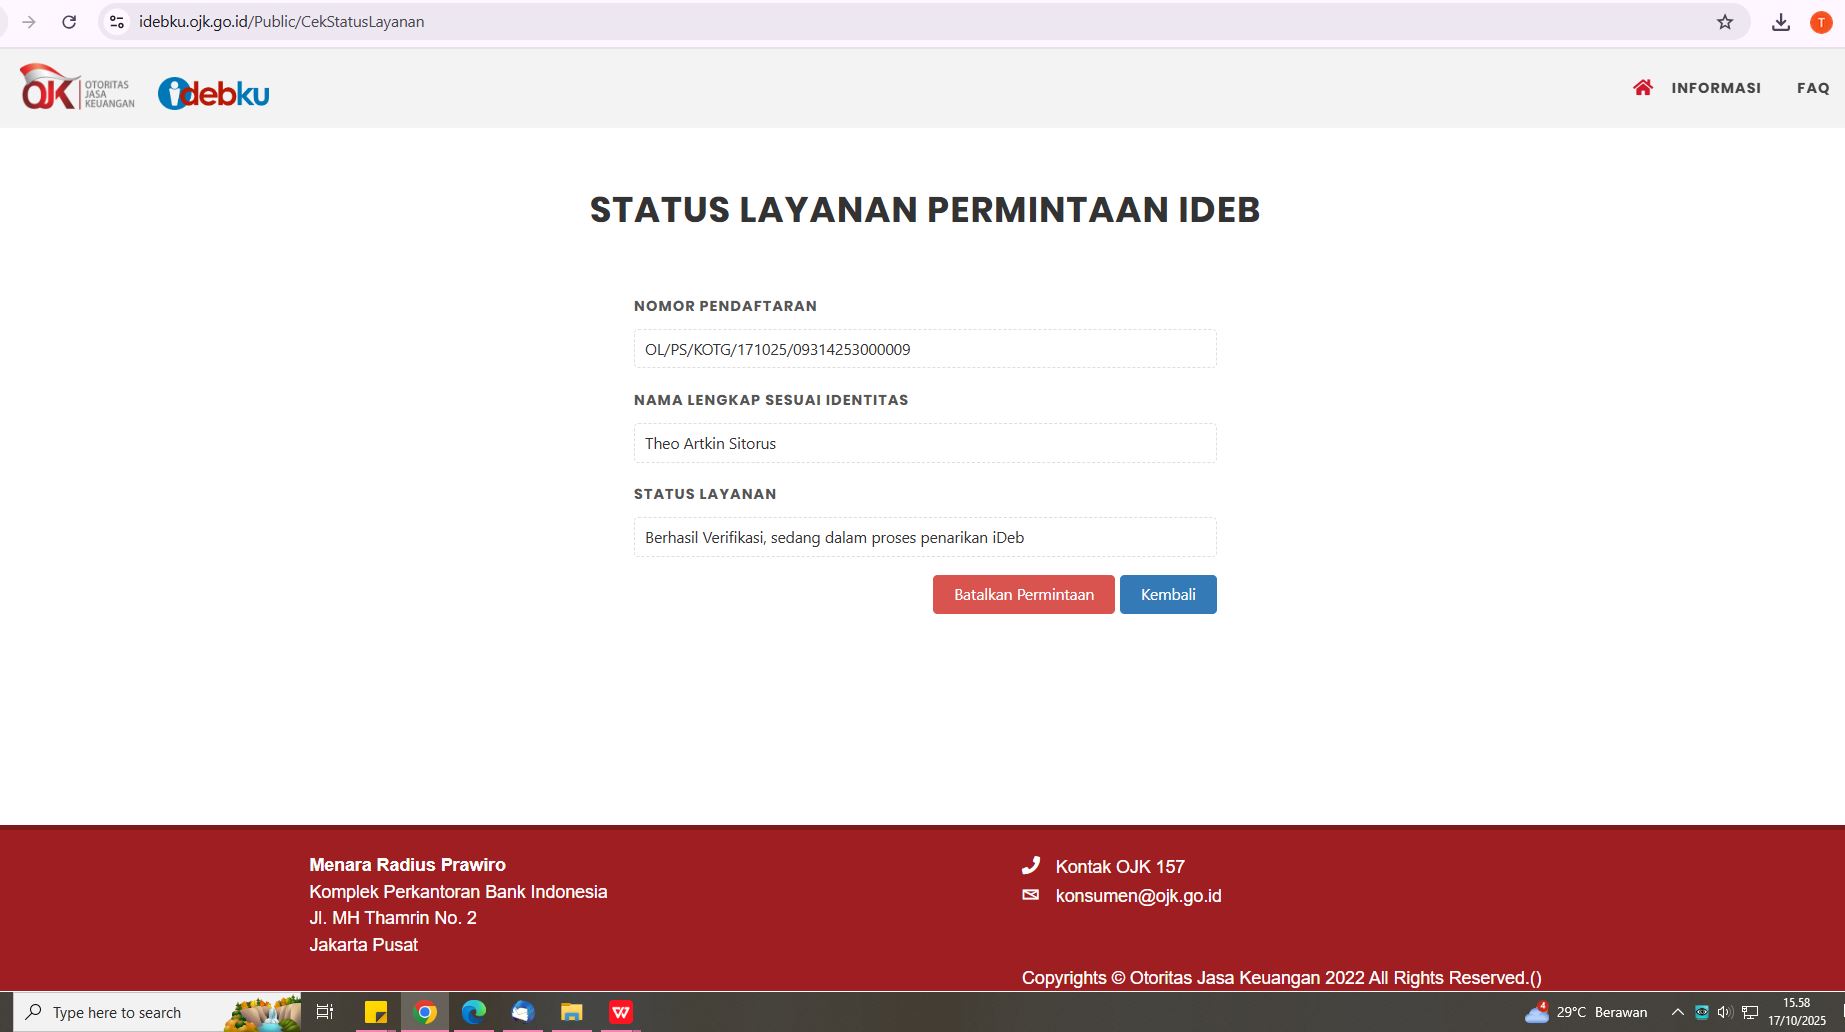Click the Nama Lengkap Sesuai Identitas field
1845x1032 pixels.
pyautogui.click(x=924, y=443)
